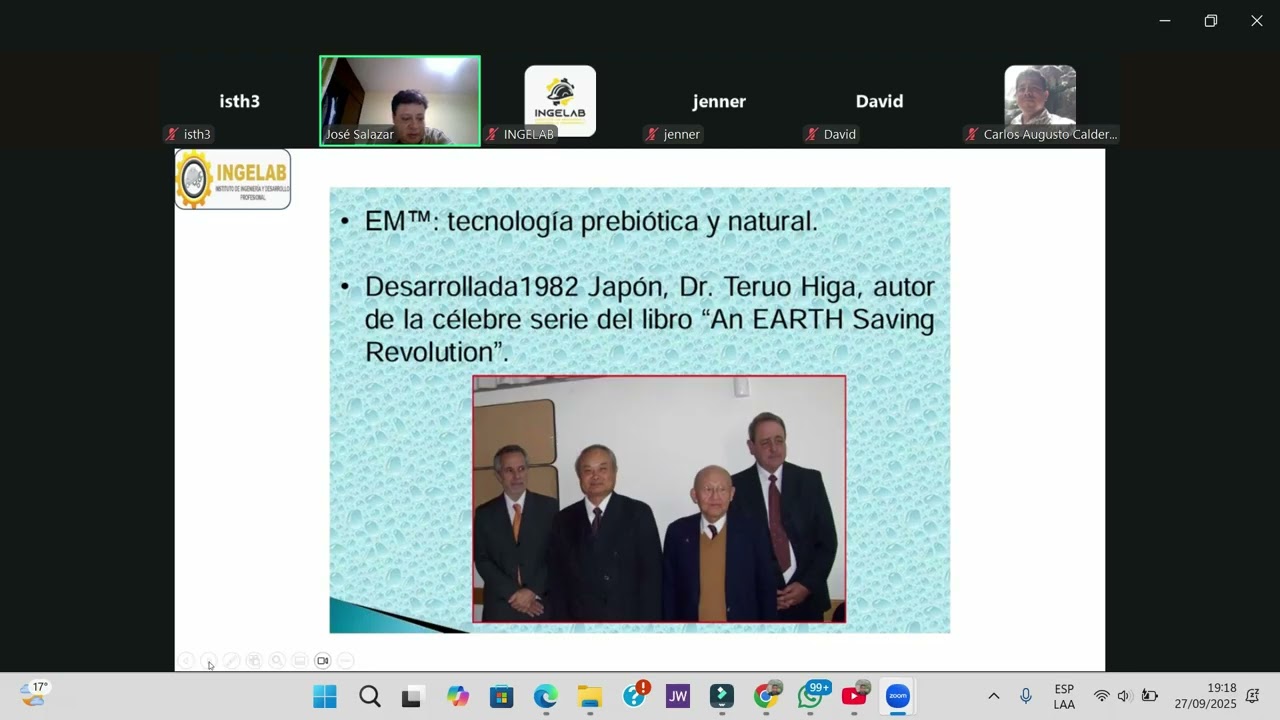
Task: Click the slideshow previous slide arrow
Action: [186, 661]
